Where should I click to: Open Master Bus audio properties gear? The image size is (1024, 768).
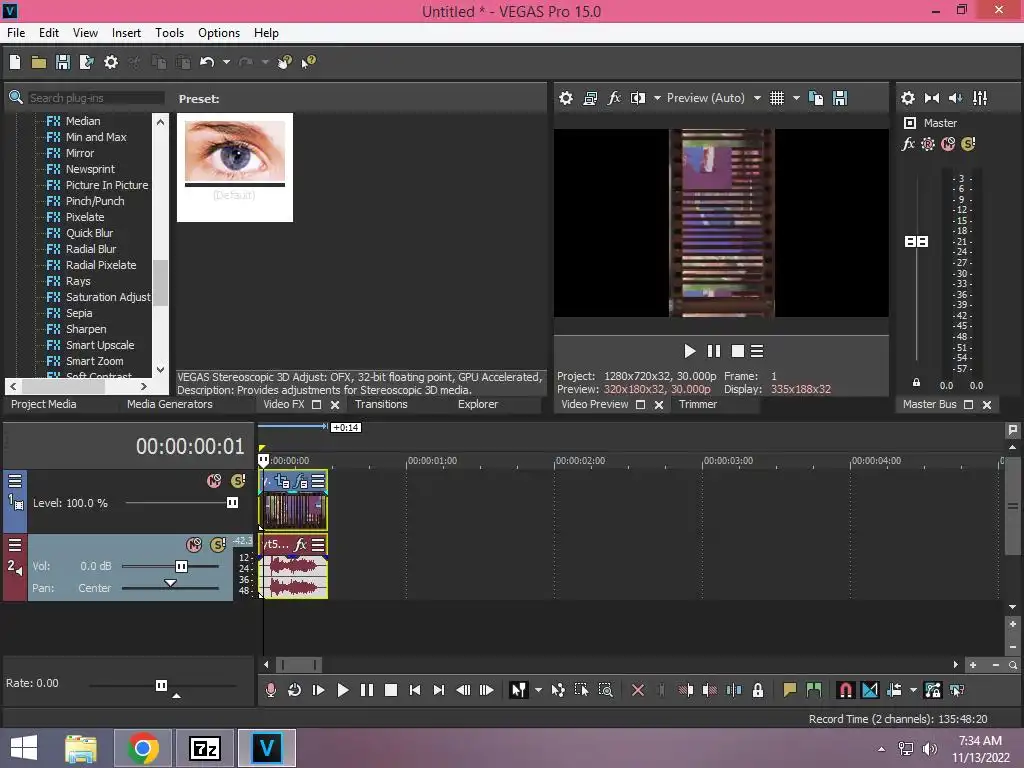pos(908,98)
